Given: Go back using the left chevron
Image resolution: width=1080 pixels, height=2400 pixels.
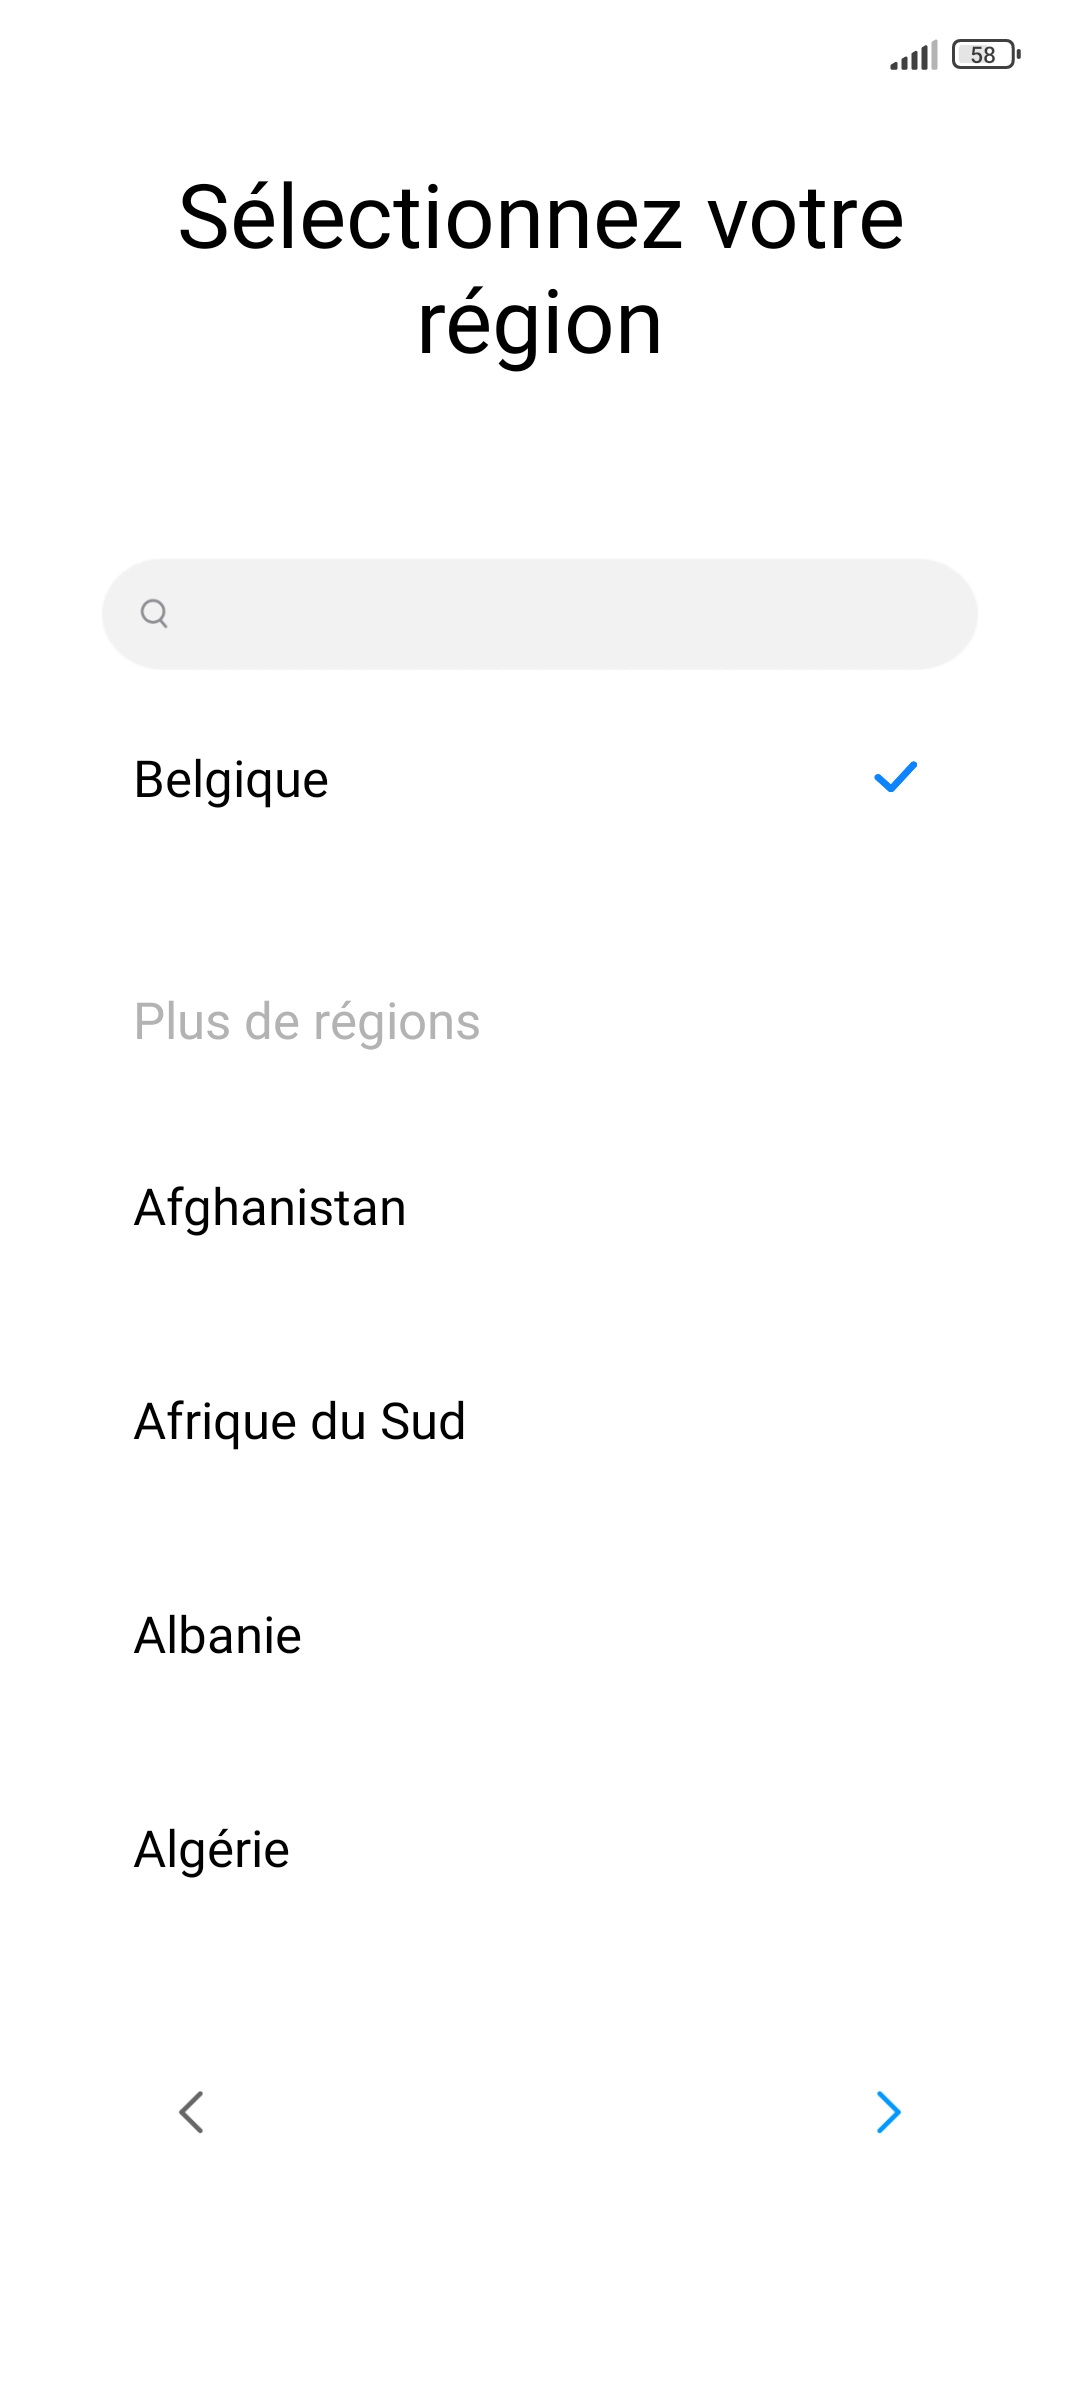Looking at the screenshot, I should (x=191, y=2112).
